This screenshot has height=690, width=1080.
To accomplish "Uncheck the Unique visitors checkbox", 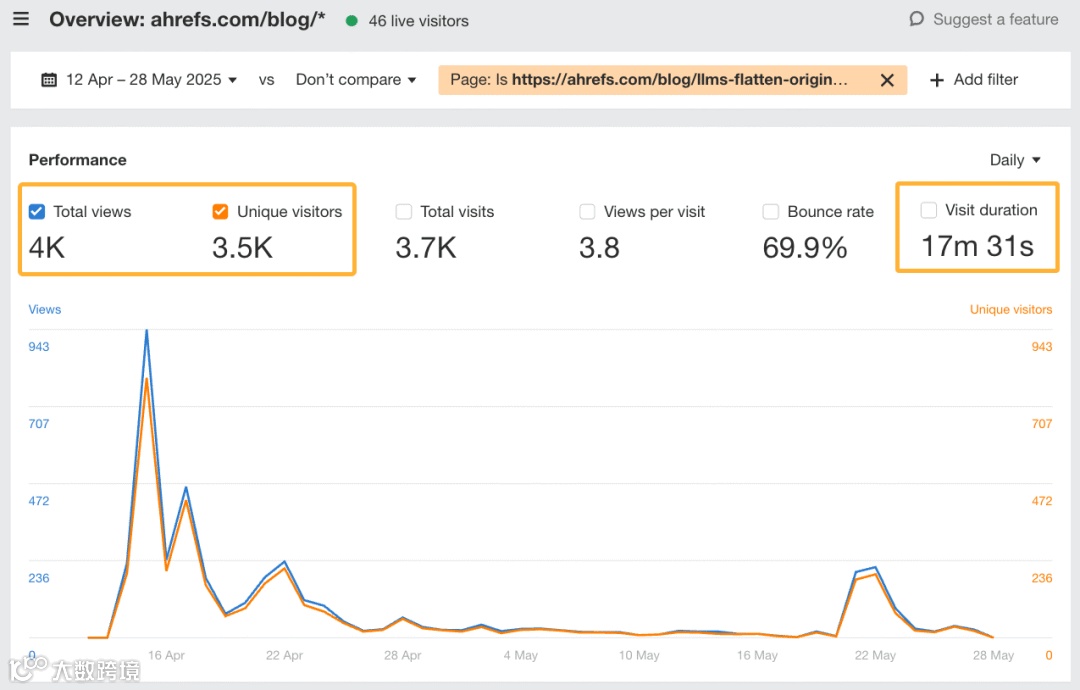I will (220, 211).
